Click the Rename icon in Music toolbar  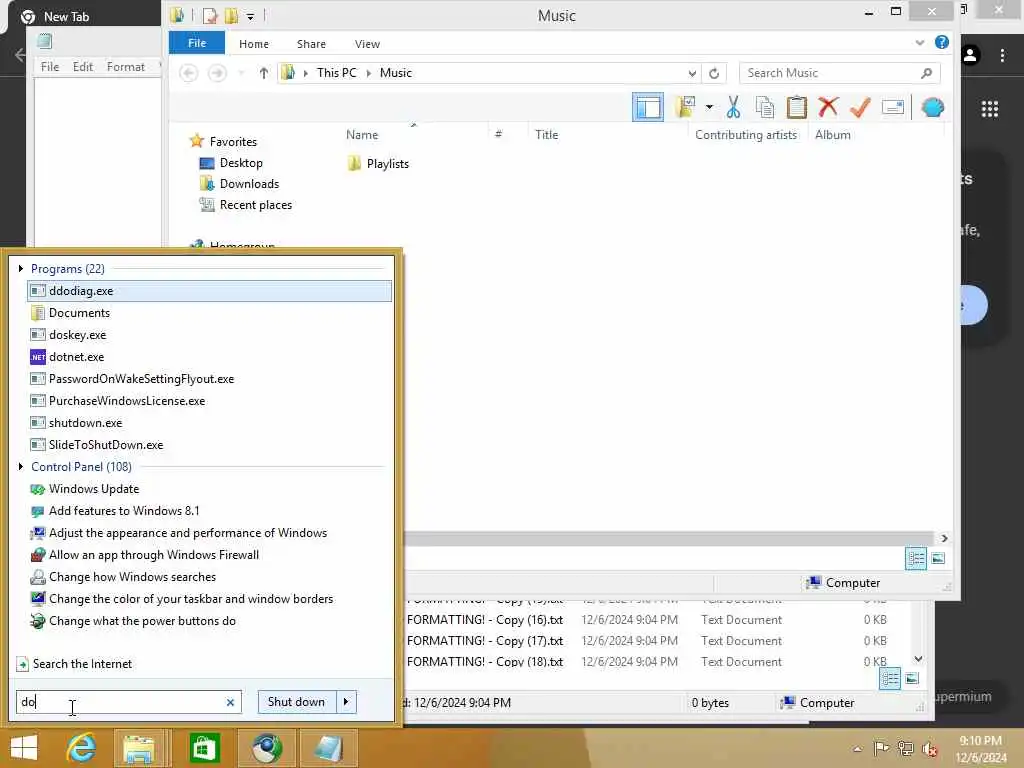(x=892, y=107)
